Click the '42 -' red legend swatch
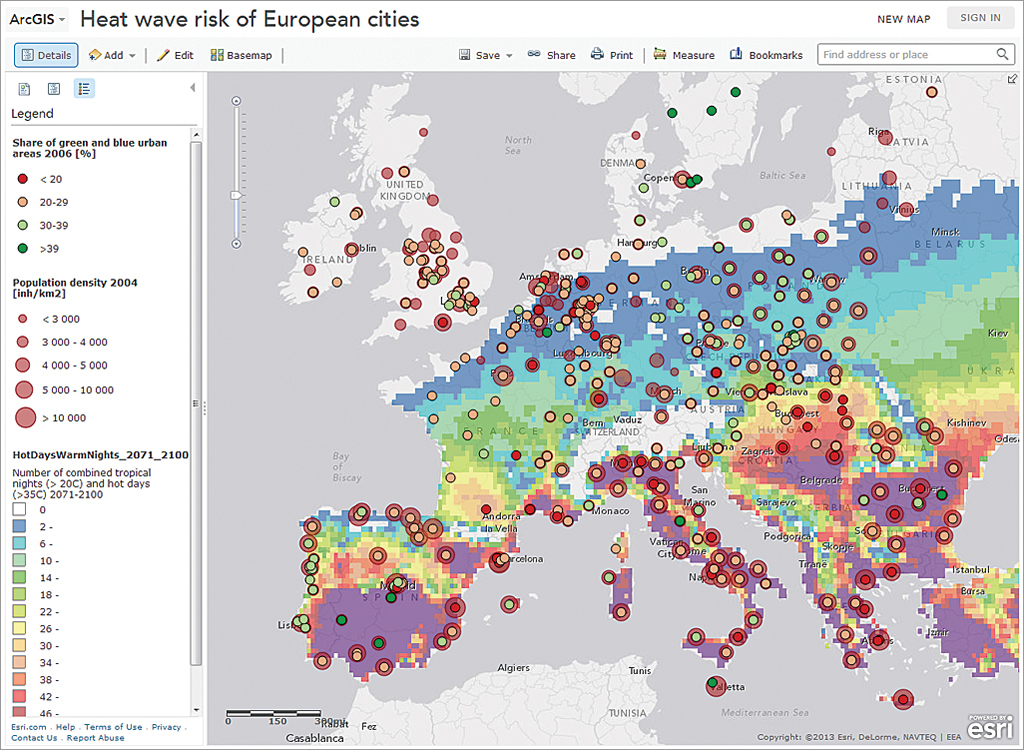1024x750 pixels. pyautogui.click(x=20, y=696)
